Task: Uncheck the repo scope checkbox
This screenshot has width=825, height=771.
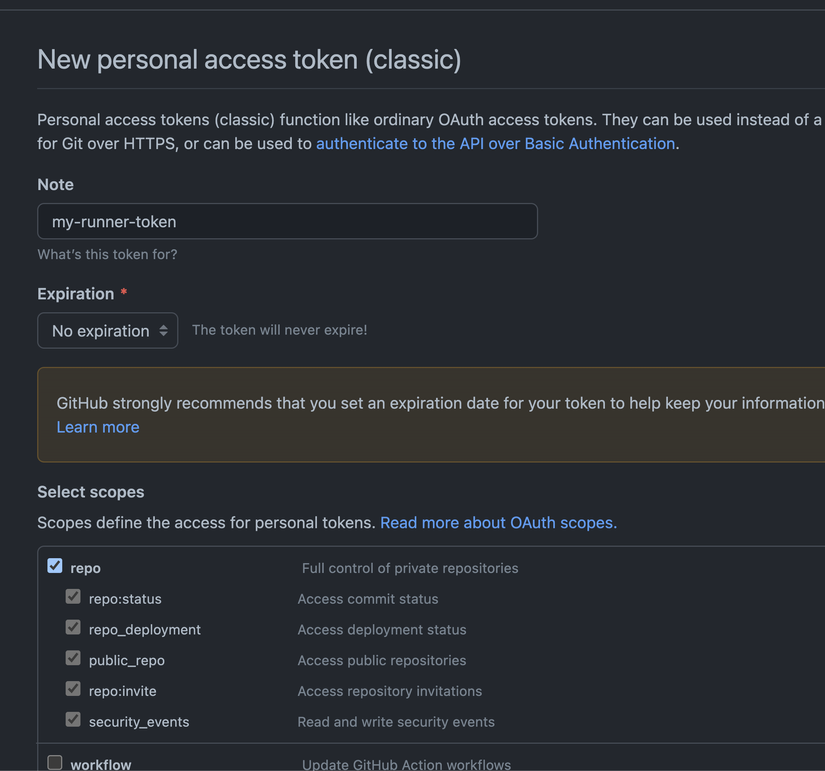Action: (55, 566)
